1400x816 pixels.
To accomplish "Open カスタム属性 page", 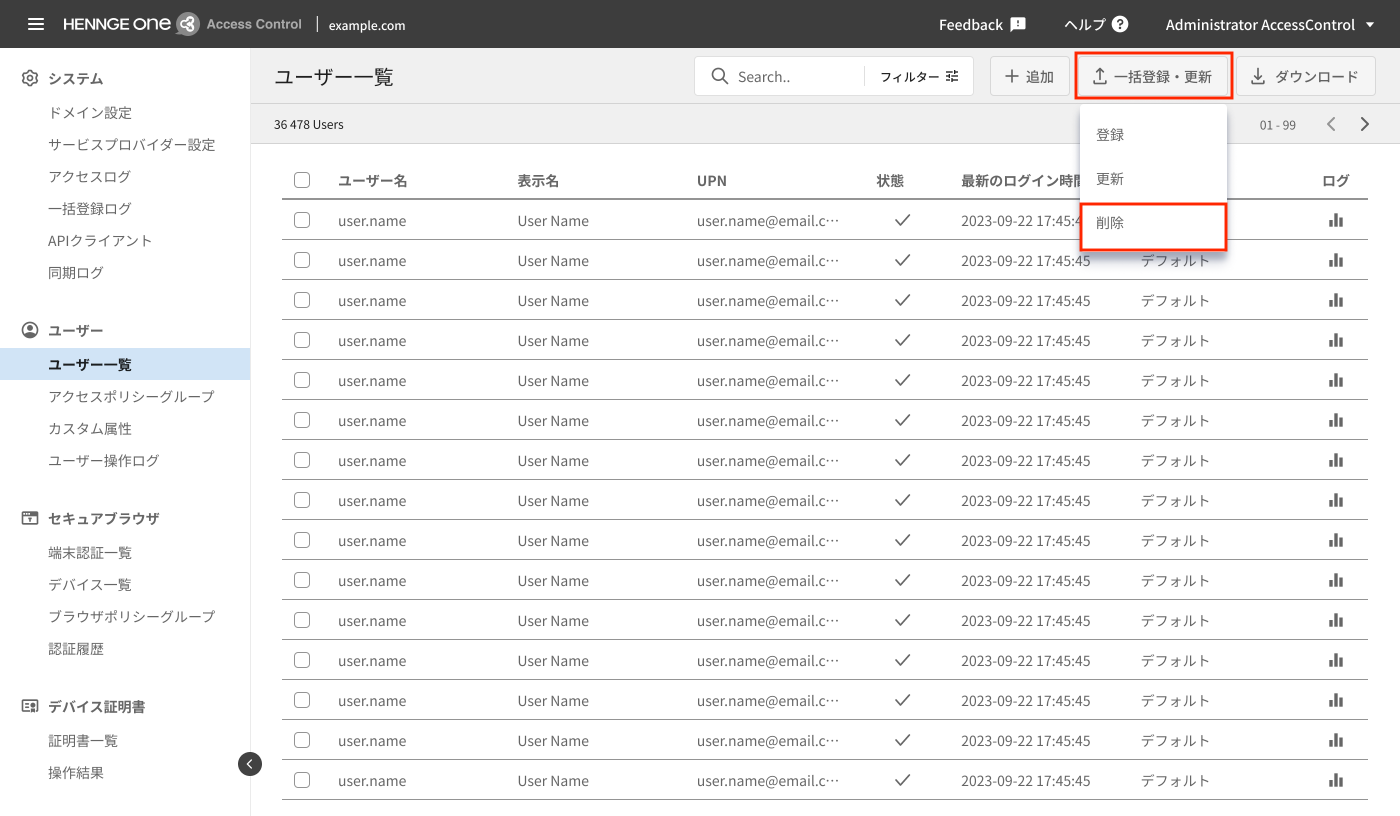I will 89,429.
